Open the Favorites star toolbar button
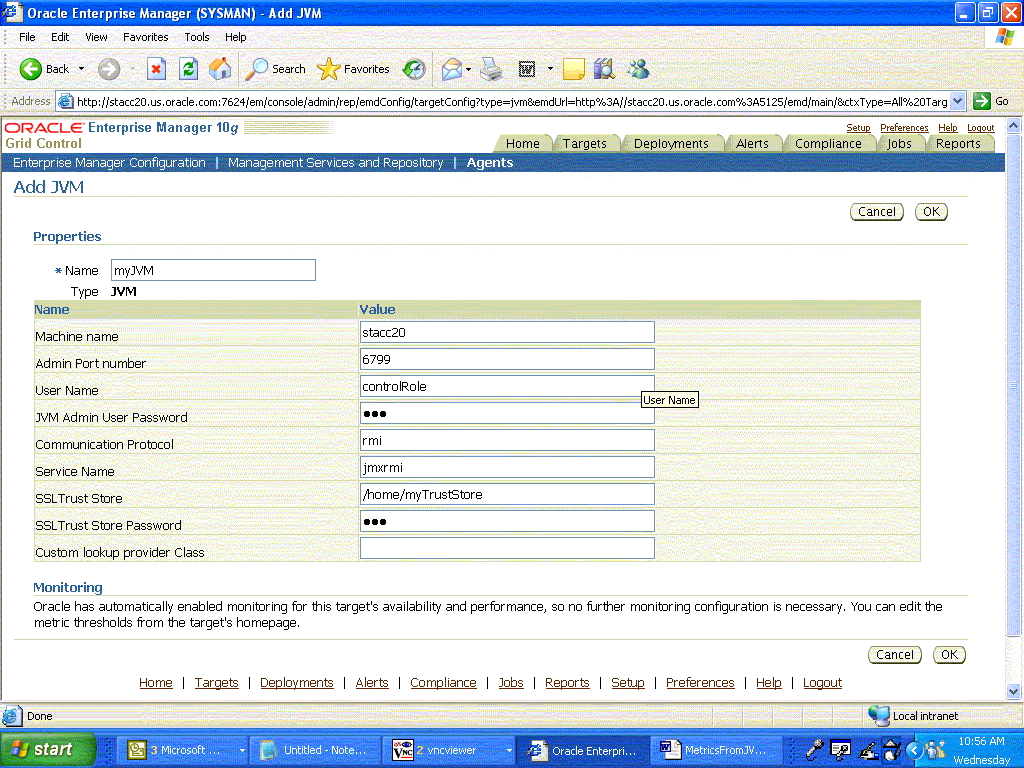The image size is (1024, 768). pos(353,69)
